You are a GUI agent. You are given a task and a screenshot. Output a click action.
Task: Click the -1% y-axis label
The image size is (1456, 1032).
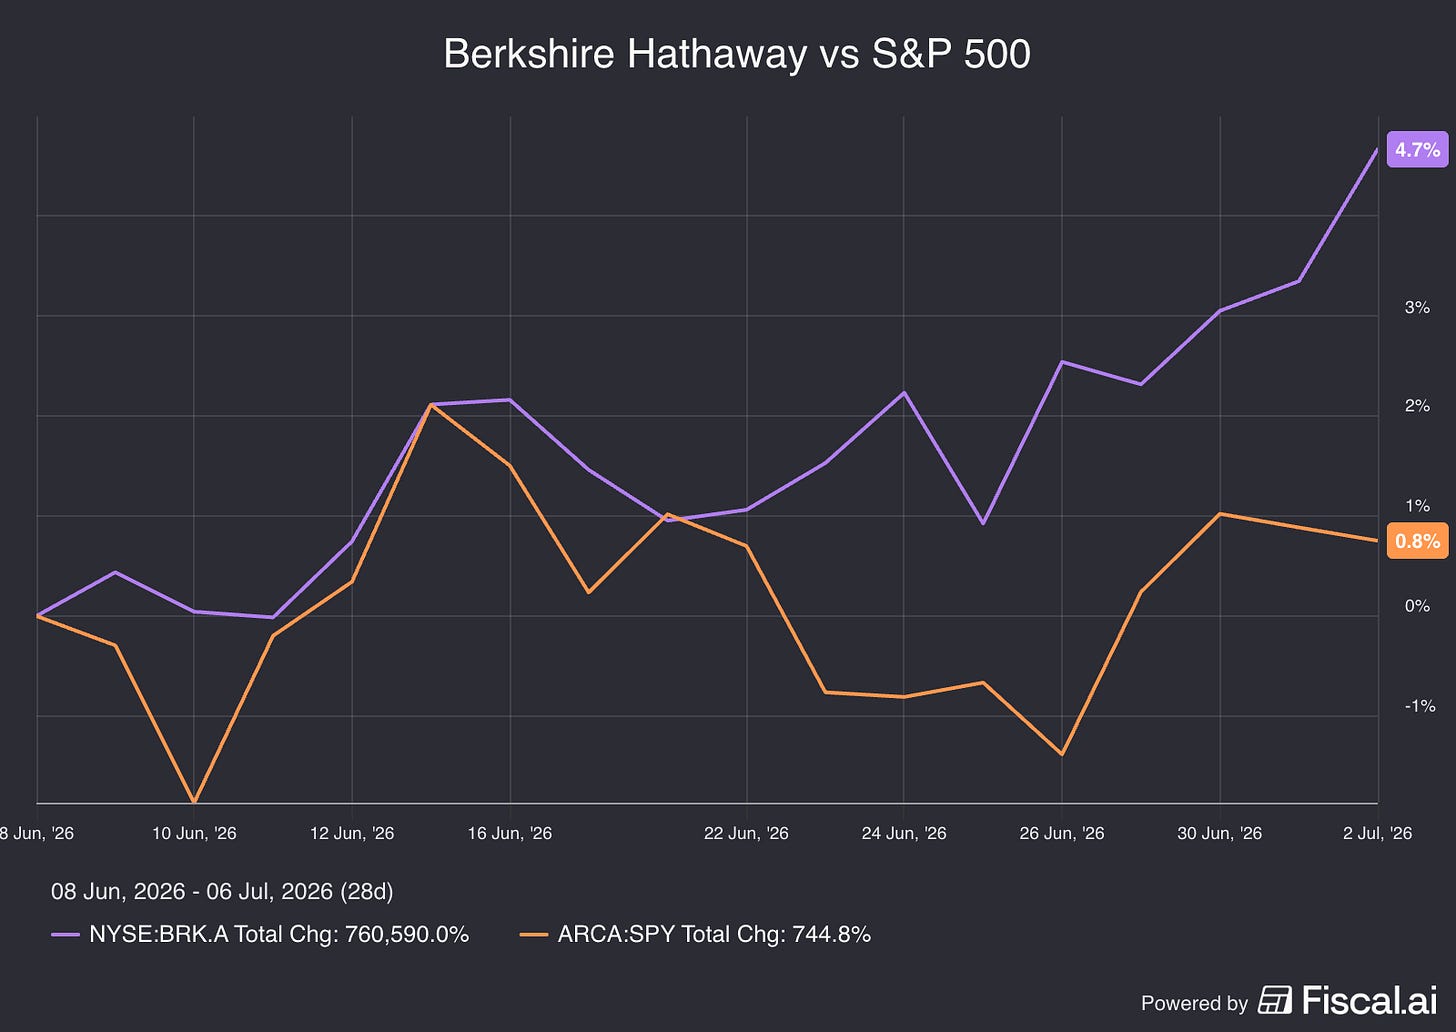point(1420,706)
